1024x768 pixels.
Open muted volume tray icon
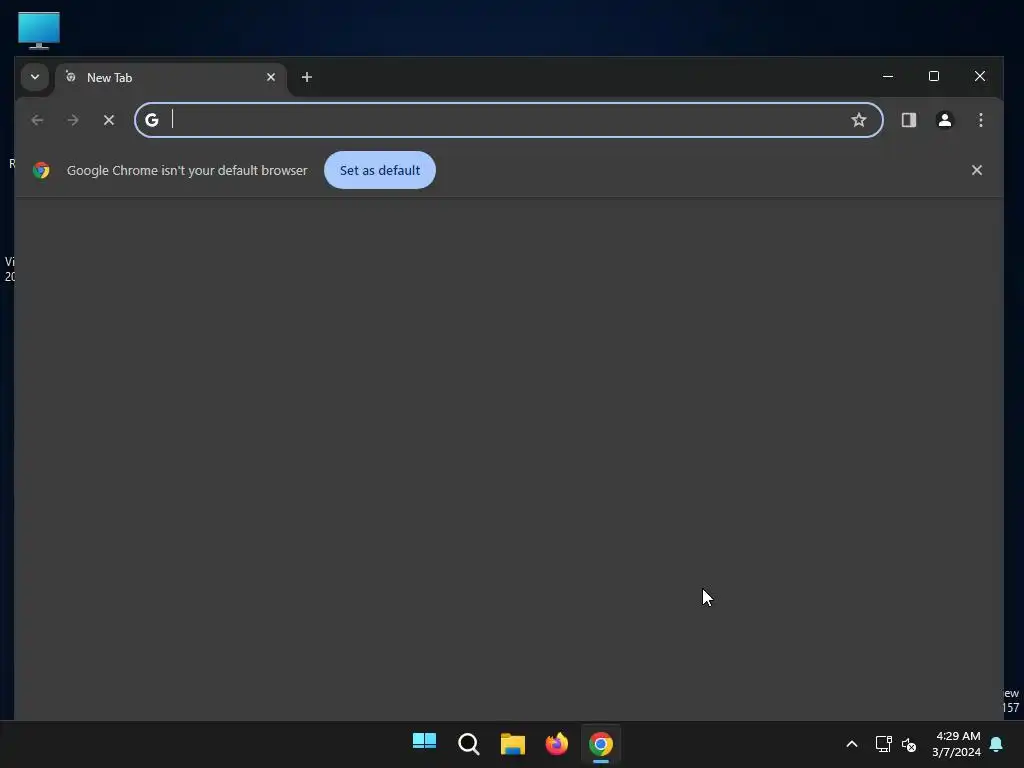908,744
